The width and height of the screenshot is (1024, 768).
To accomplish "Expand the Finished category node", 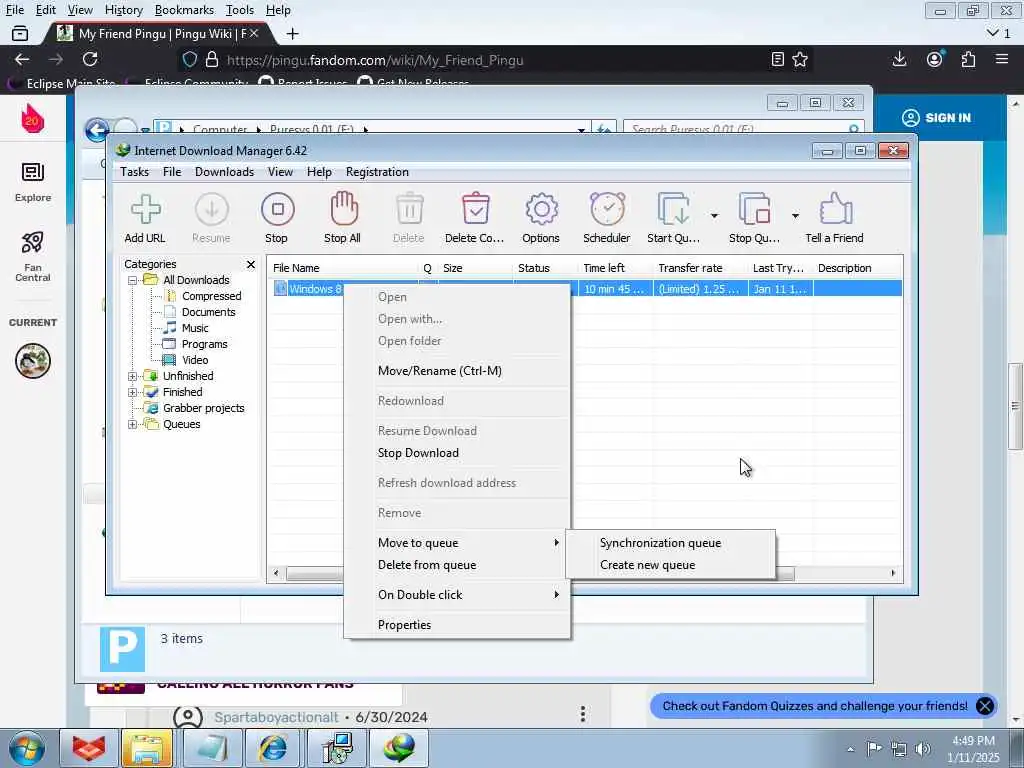I will (133, 392).
